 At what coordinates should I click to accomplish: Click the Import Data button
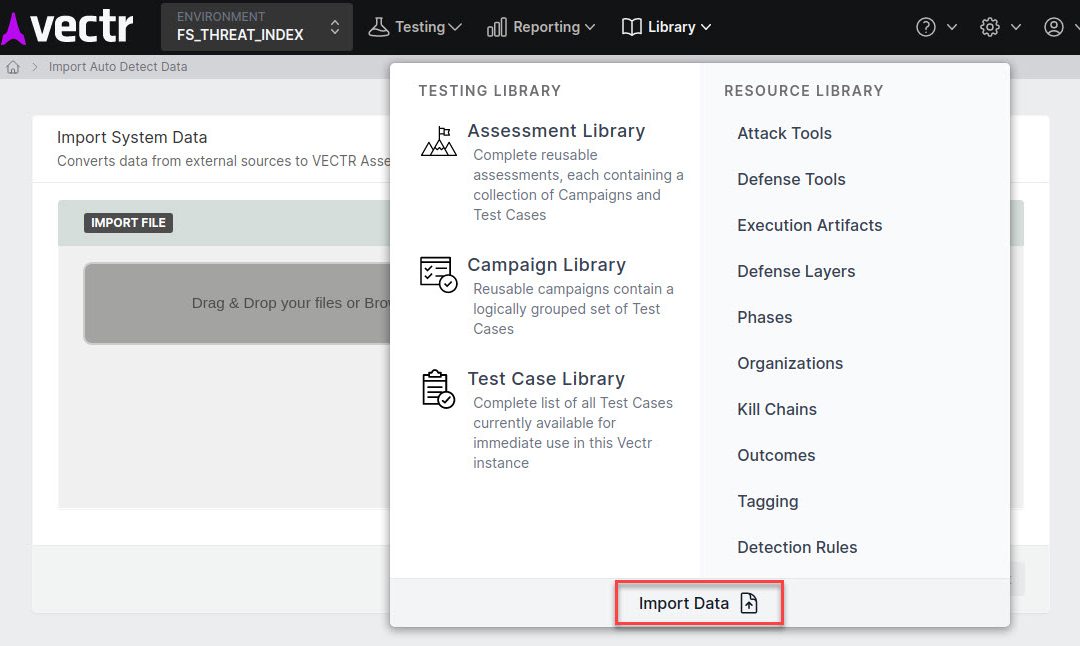coord(699,603)
